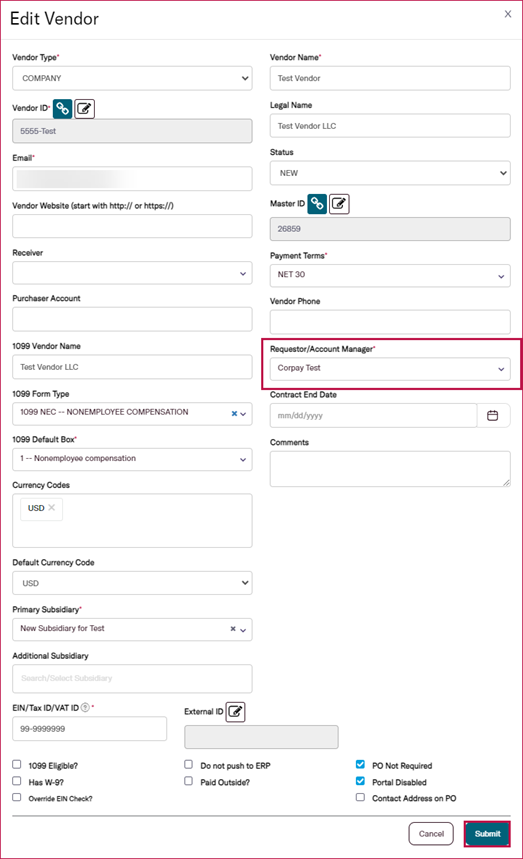Clear the 1099 Form Type selection

click(234, 414)
